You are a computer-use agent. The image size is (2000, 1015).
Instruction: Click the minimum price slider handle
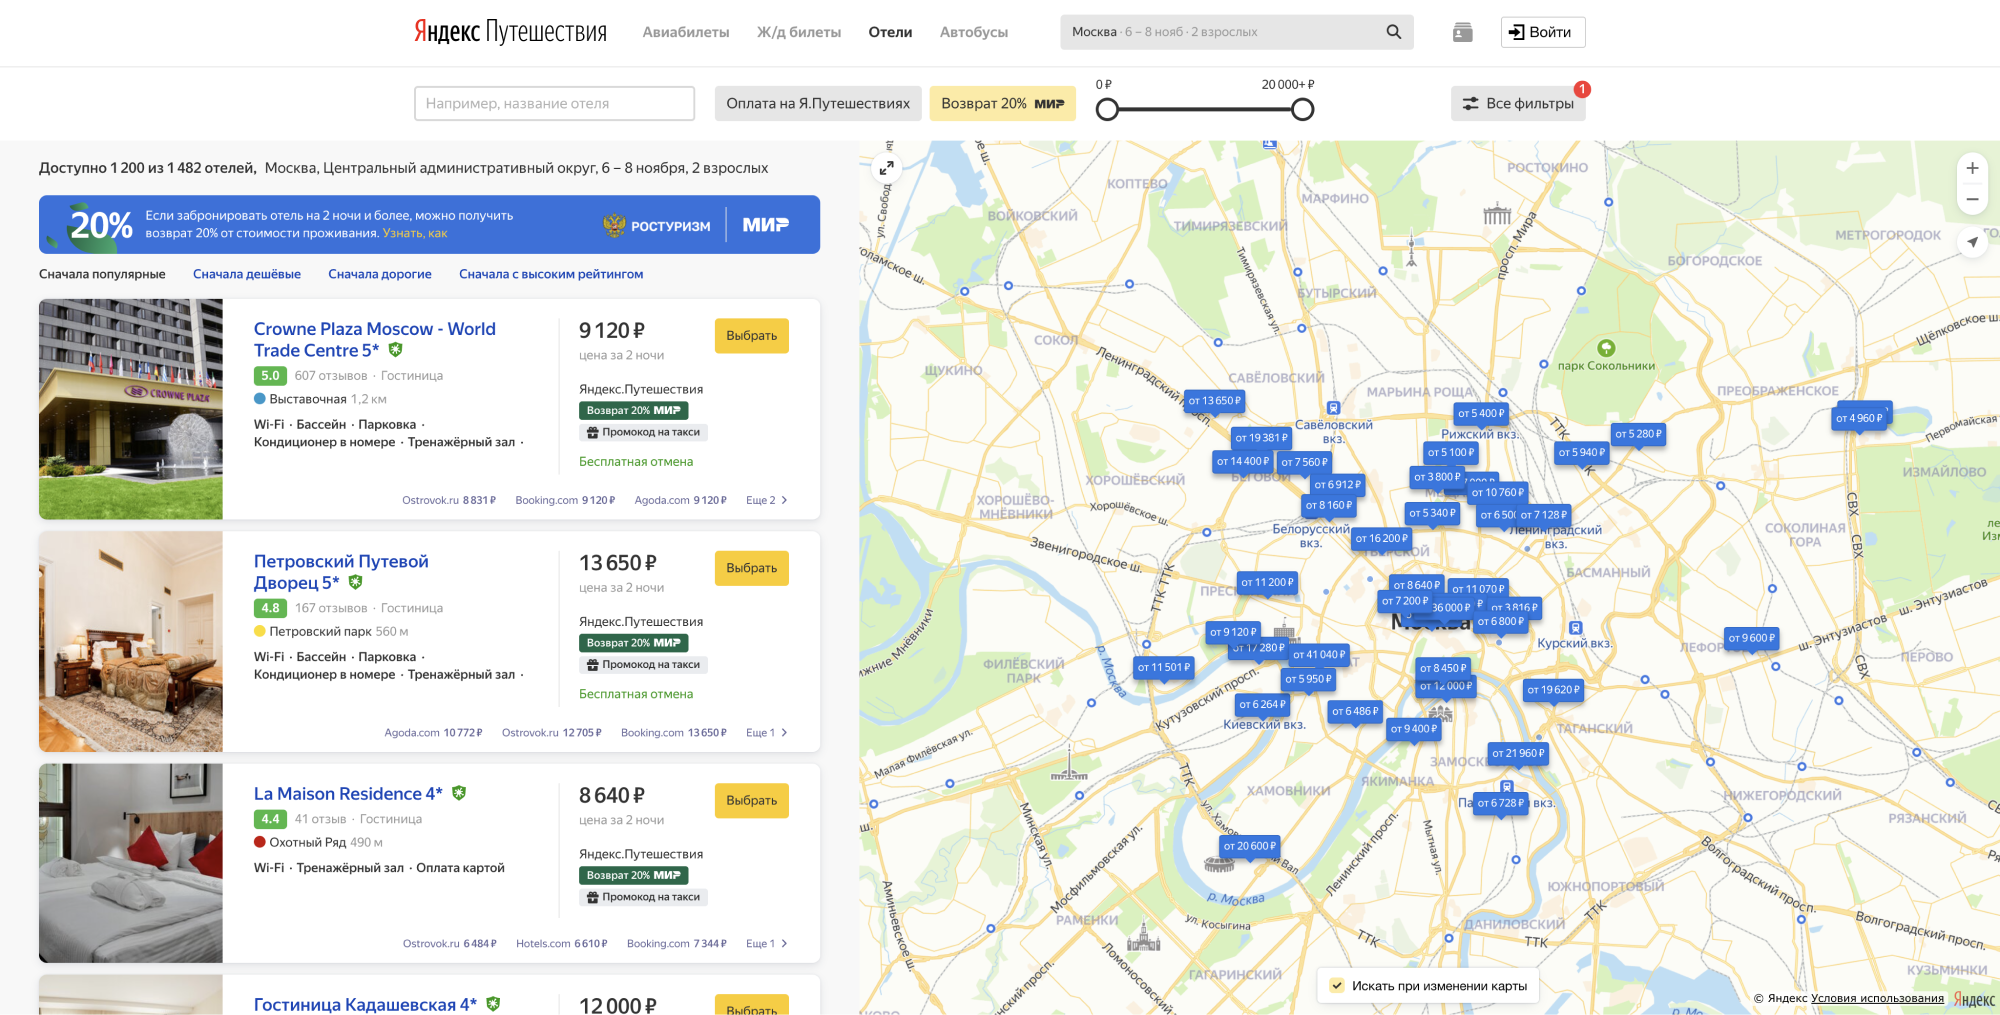(1107, 110)
